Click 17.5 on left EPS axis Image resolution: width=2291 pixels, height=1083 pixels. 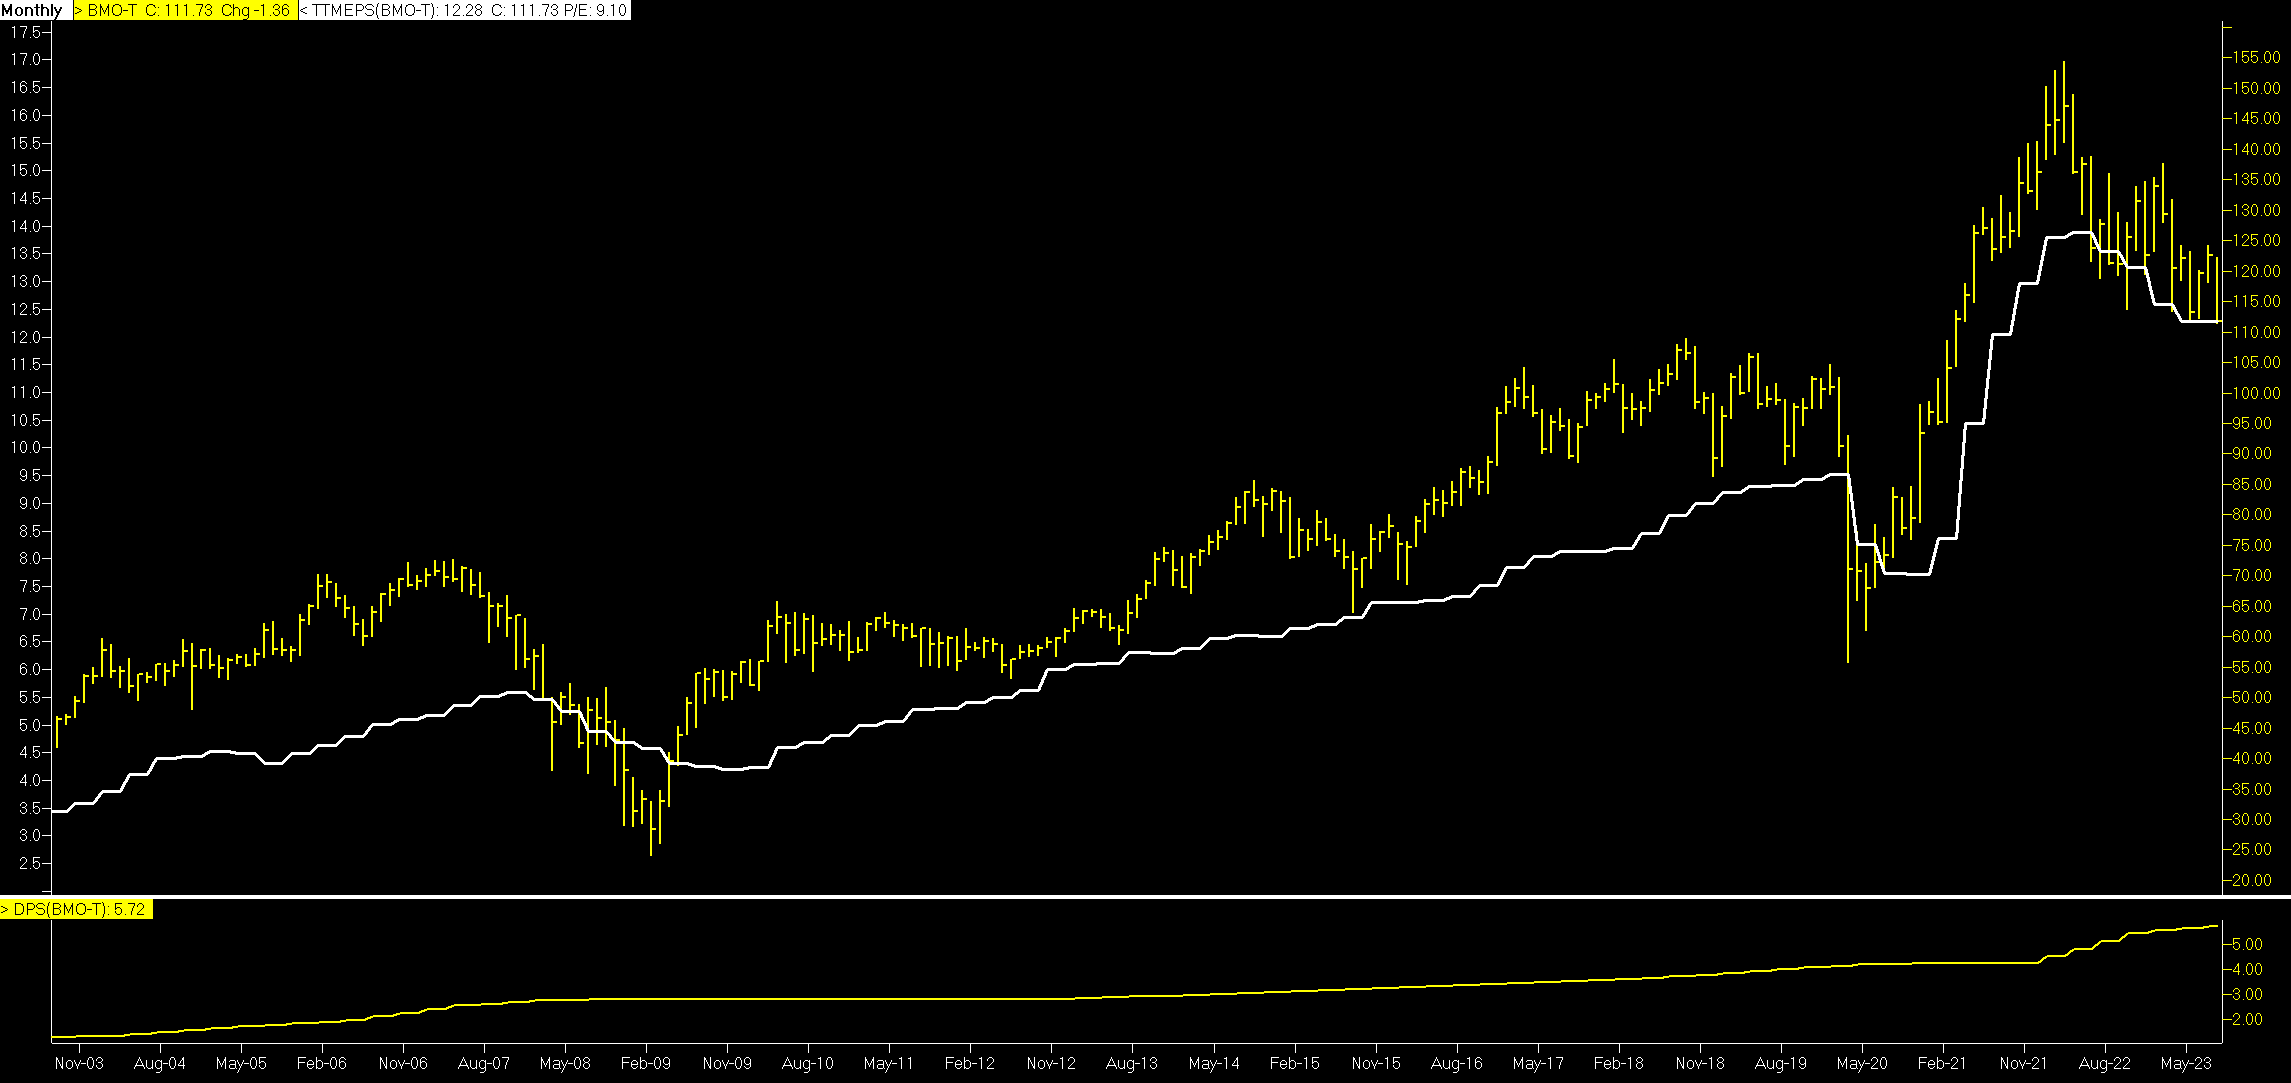click(26, 32)
